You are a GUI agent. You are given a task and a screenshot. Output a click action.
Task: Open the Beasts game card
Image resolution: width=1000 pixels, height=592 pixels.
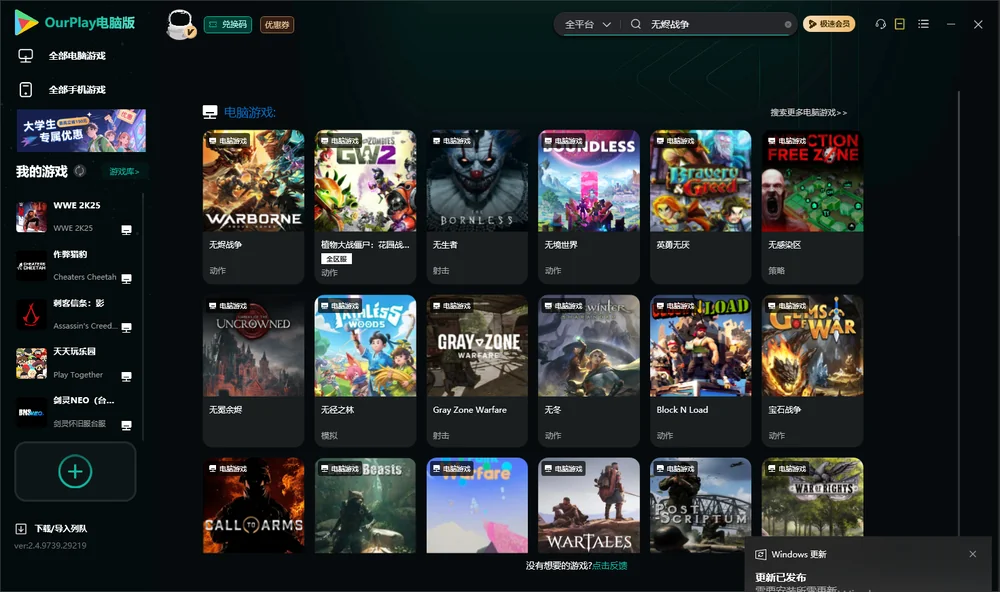pyautogui.click(x=365, y=505)
